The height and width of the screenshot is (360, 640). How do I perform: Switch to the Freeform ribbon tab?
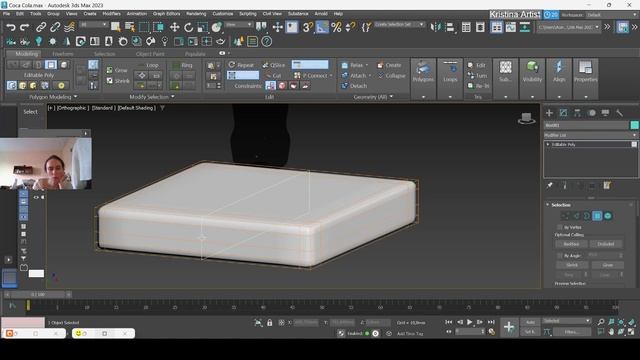pyautogui.click(x=63, y=54)
